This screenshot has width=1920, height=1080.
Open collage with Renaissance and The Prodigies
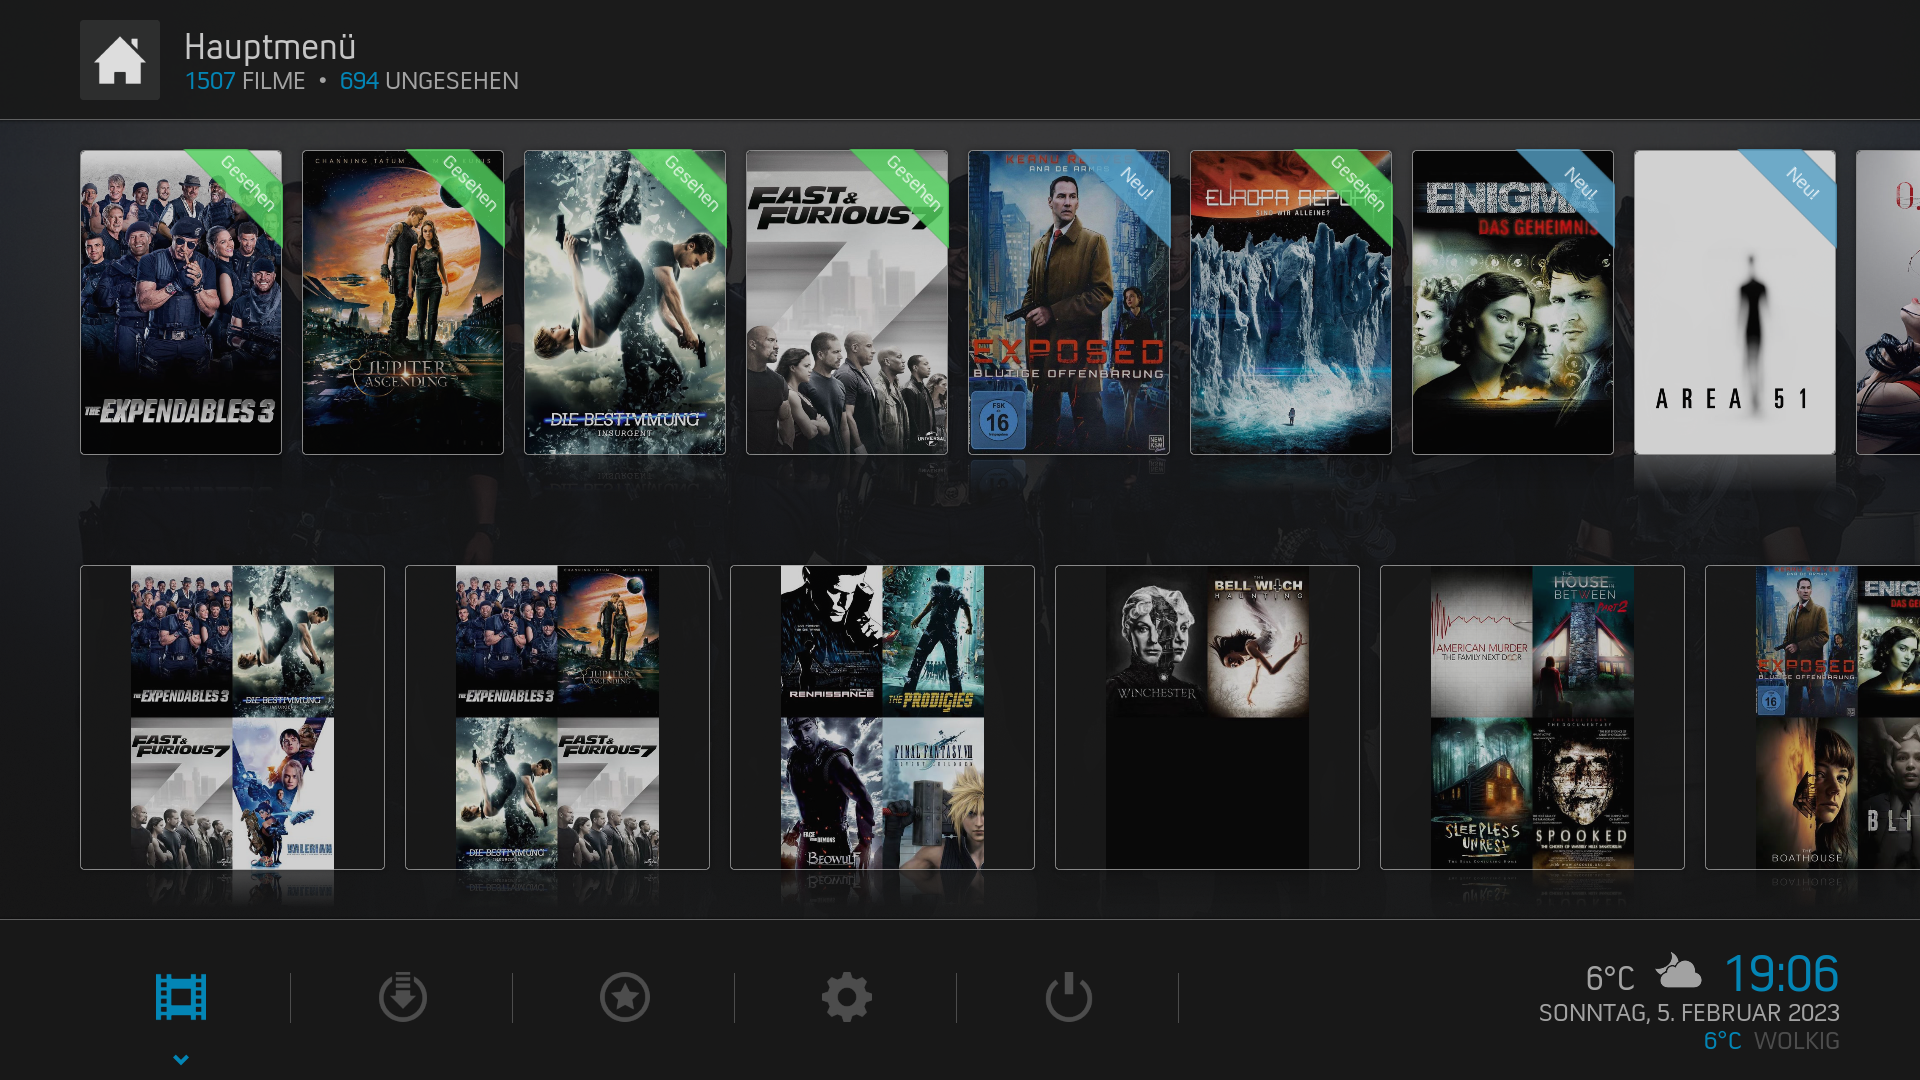pos(882,717)
